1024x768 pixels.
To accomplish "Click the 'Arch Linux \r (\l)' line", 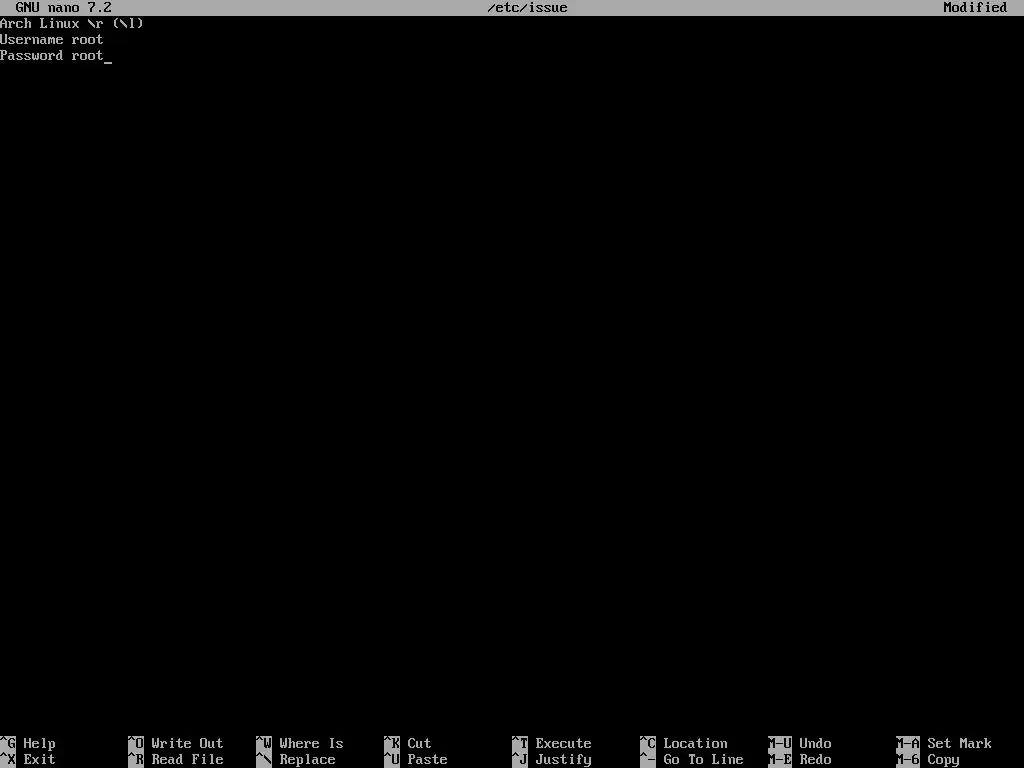I will (72, 24).
